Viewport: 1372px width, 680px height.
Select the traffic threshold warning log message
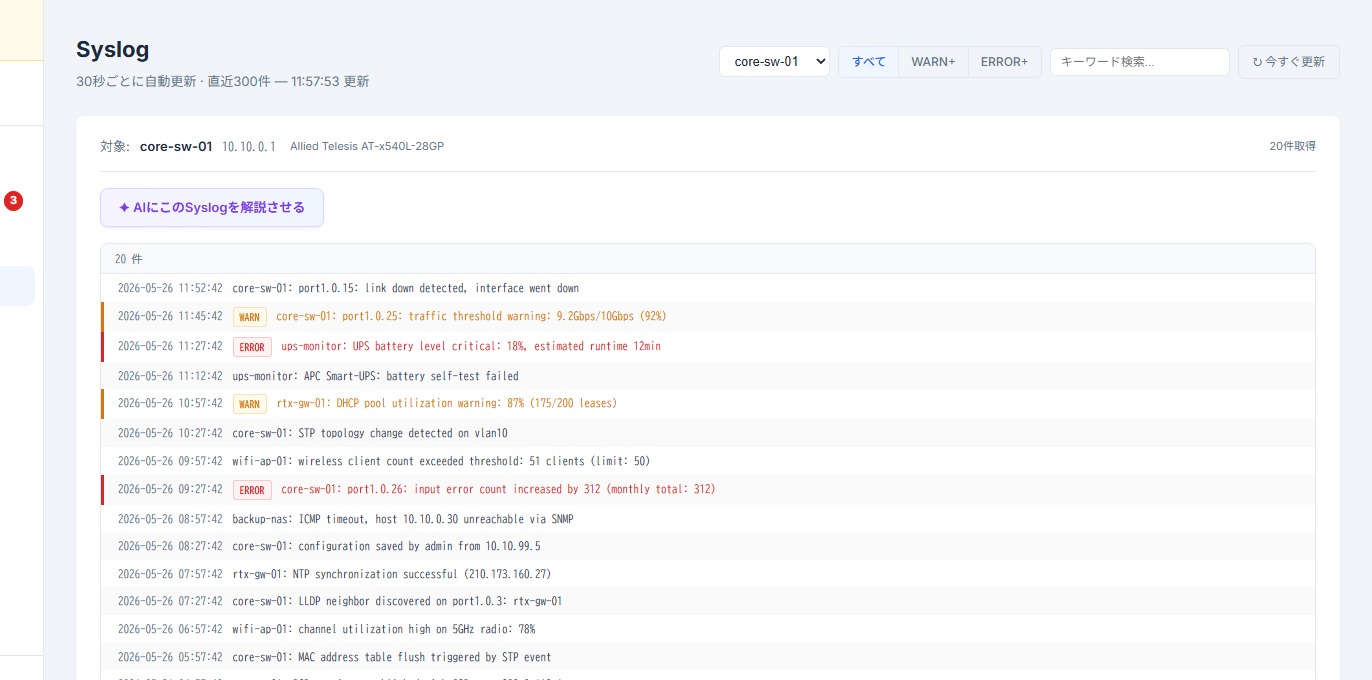coord(471,316)
